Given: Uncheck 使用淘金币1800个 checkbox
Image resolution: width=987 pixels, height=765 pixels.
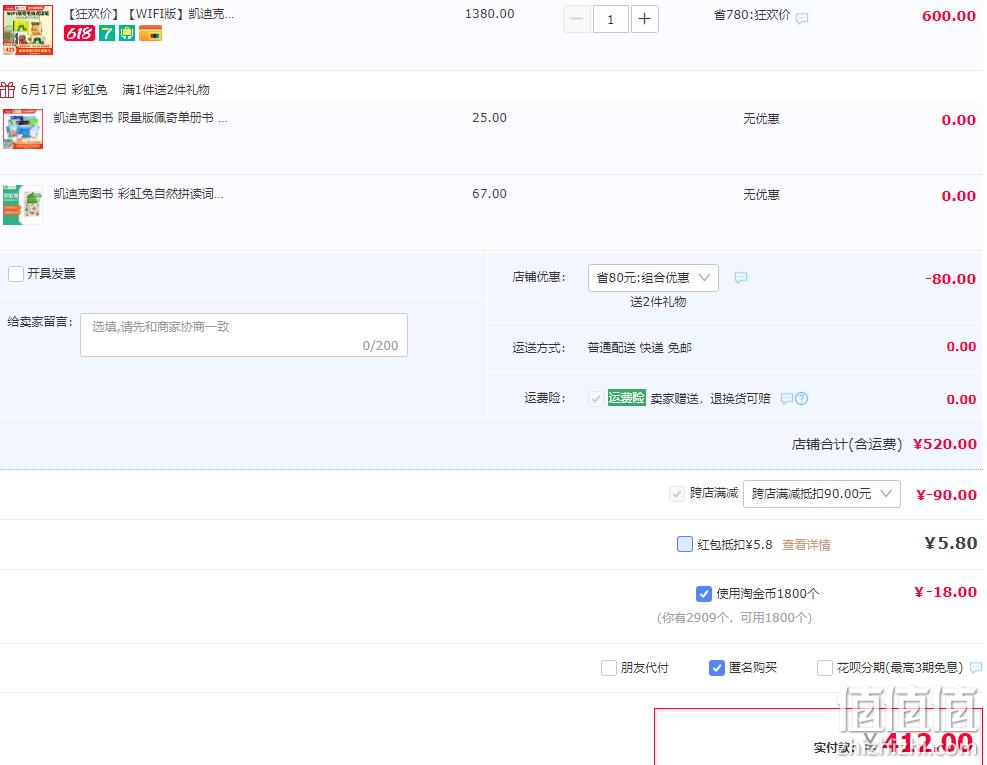Looking at the screenshot, I should pyautogui.click(x=704, y=593).
